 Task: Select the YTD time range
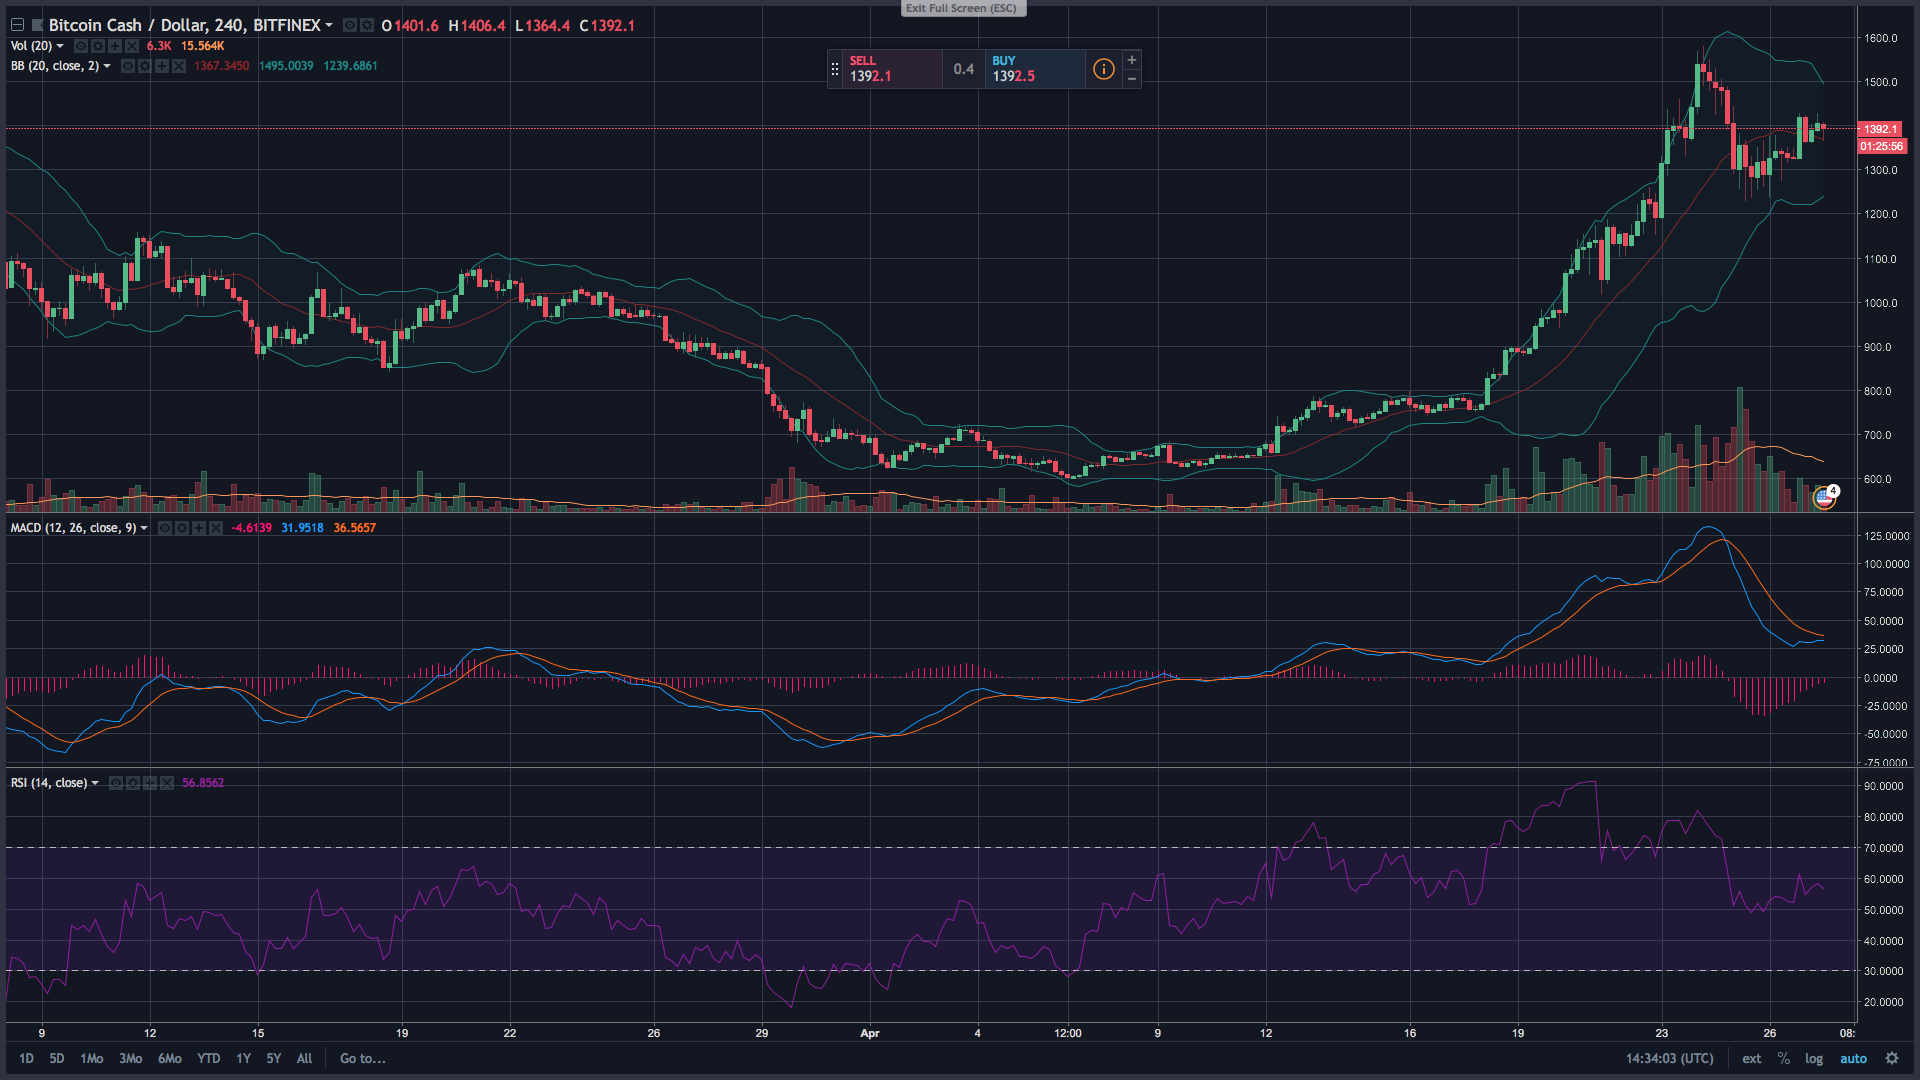pos(209,1058)
